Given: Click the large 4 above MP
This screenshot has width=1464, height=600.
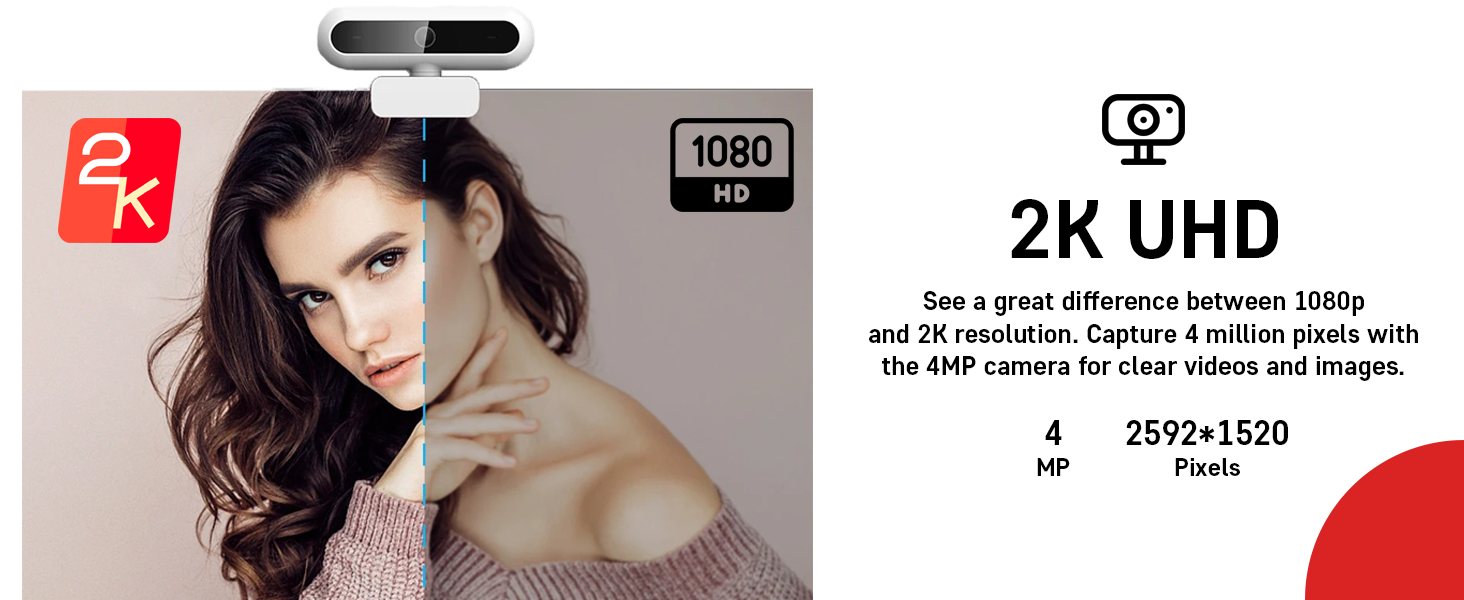Looking at the screenshot, I should [x=1053, y=433].
